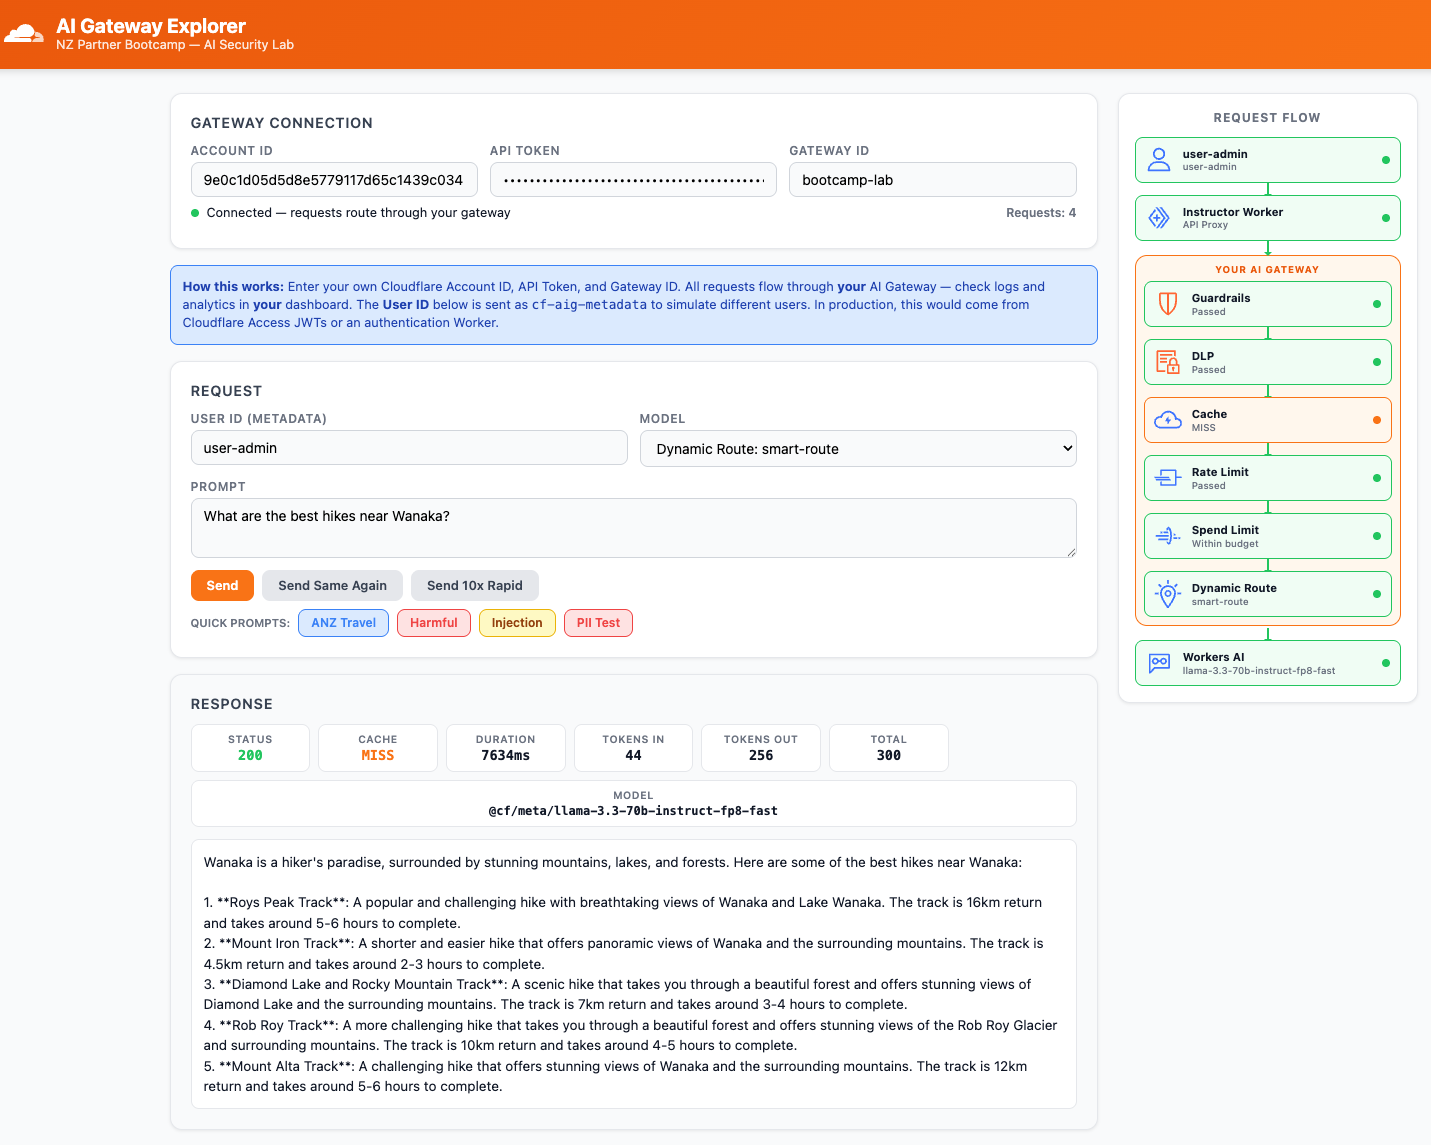The image size is (1431, 1145).
Task: Click the user-admin person icon in Request Flow
Action: click(1159, 160)
